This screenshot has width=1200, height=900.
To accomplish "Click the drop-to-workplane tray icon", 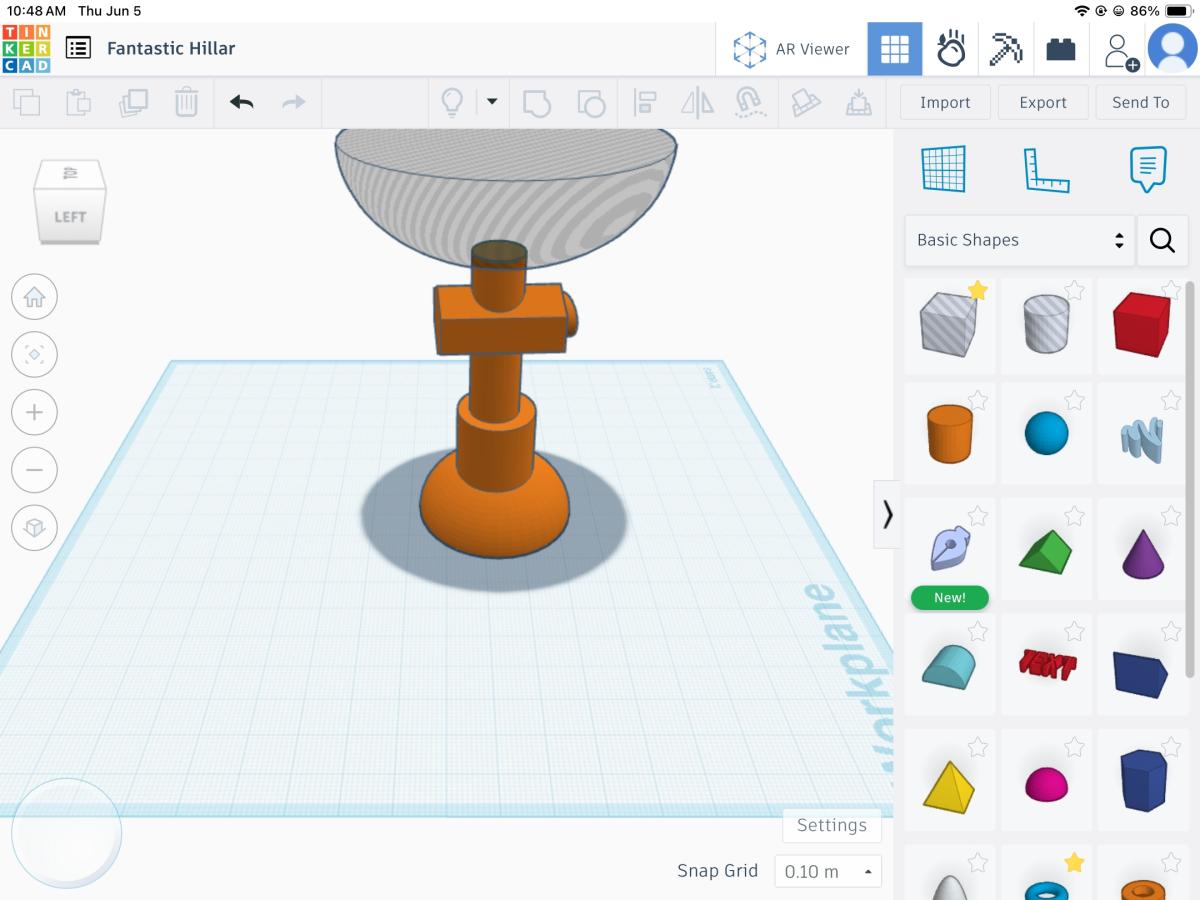I will pos(858,102).
